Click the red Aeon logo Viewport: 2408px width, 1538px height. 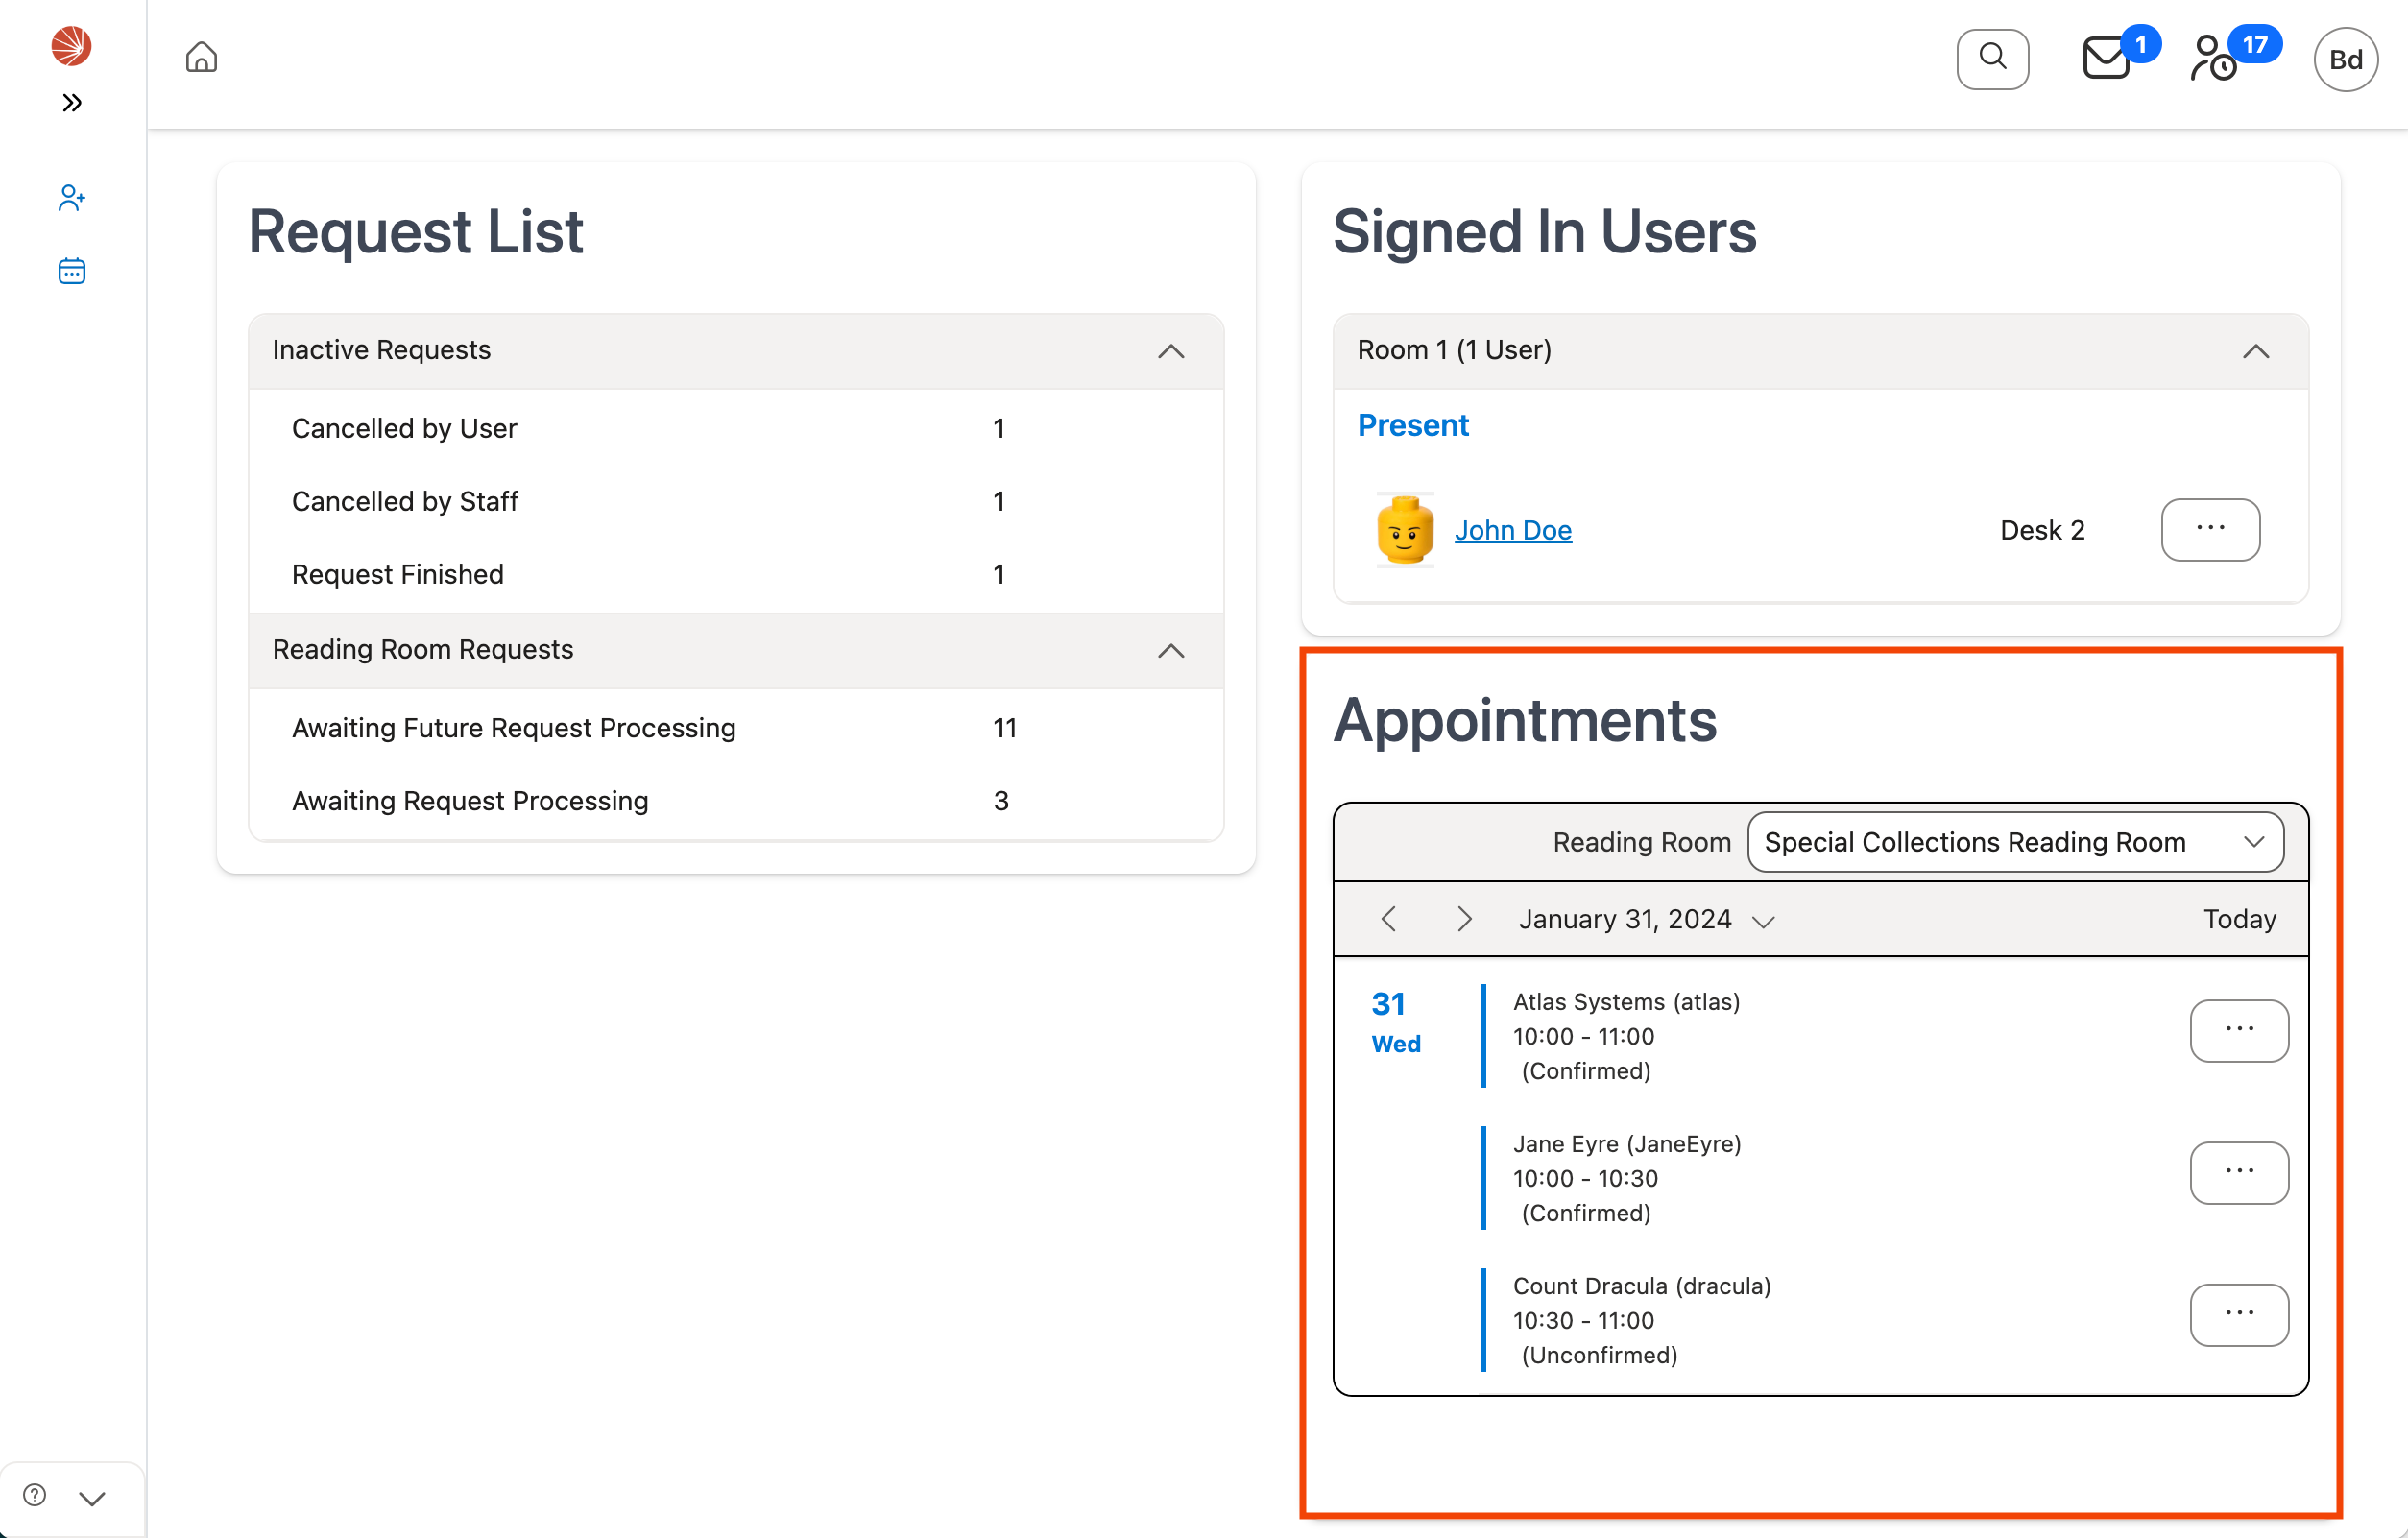coord(70,45)
